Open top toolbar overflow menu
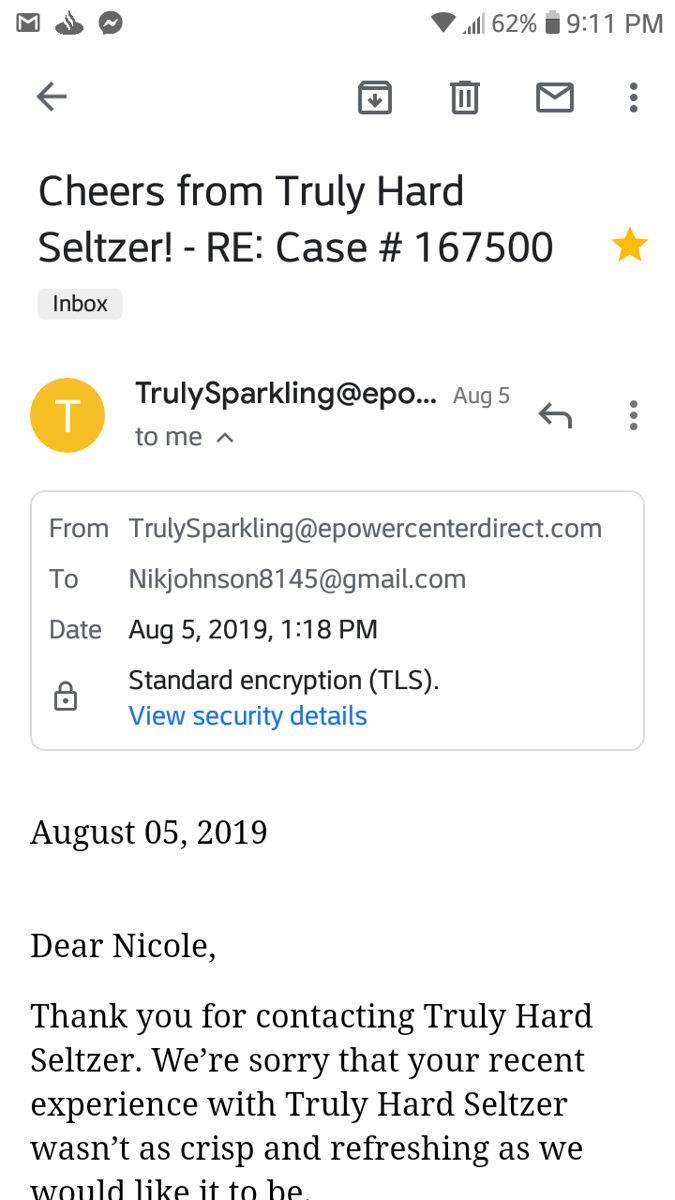 pos(633,97)
